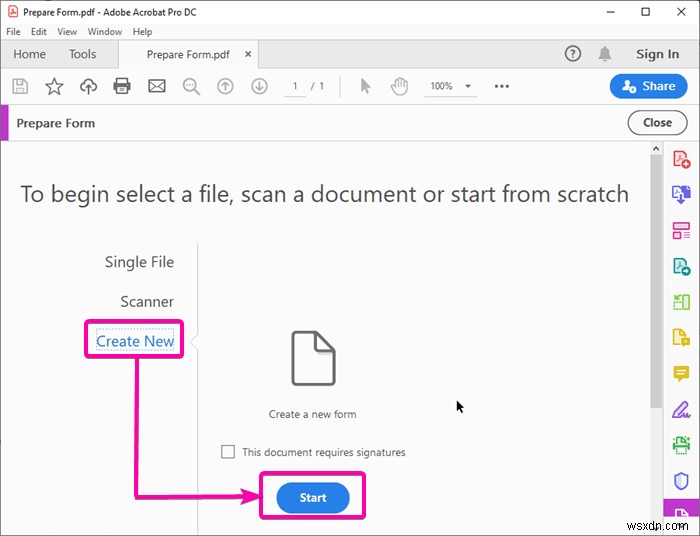Open Create PDF tool in right sidebar
This screenshot has width=700, height=536.
coord(681,159)
